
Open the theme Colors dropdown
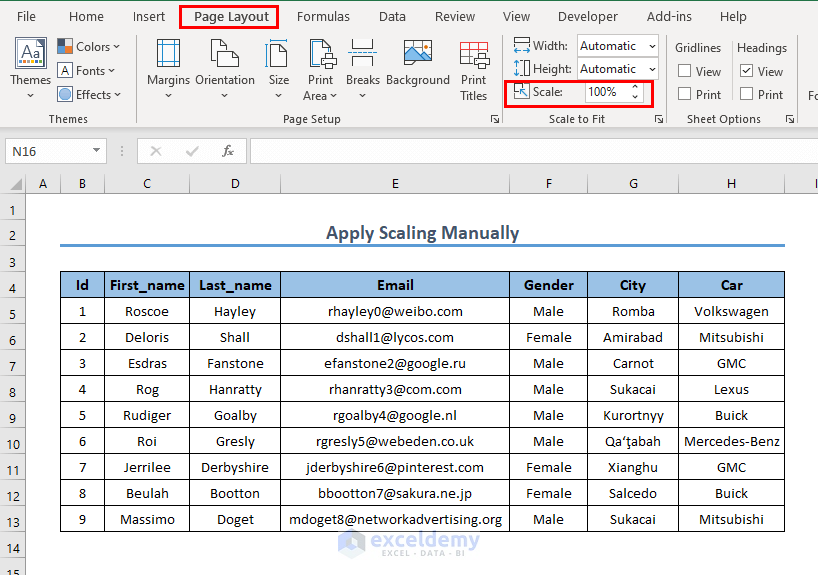pos(89,47)
